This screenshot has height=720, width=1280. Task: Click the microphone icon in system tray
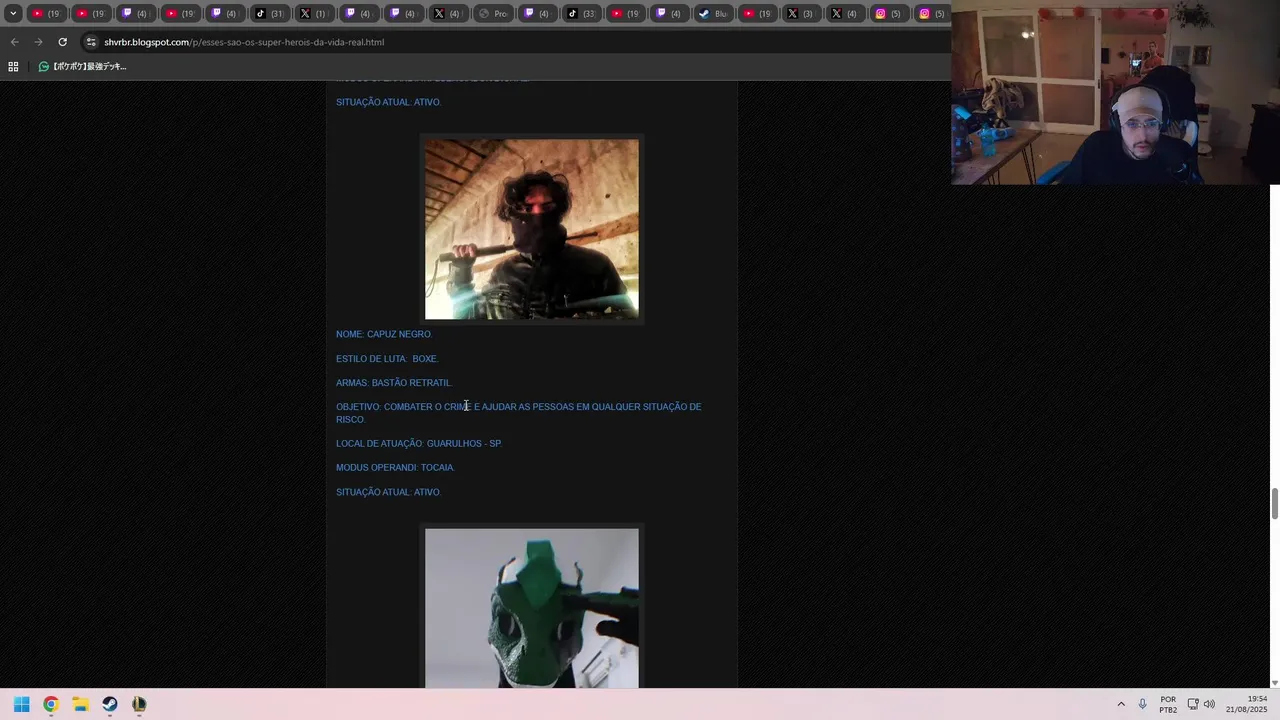point(1143,704)
